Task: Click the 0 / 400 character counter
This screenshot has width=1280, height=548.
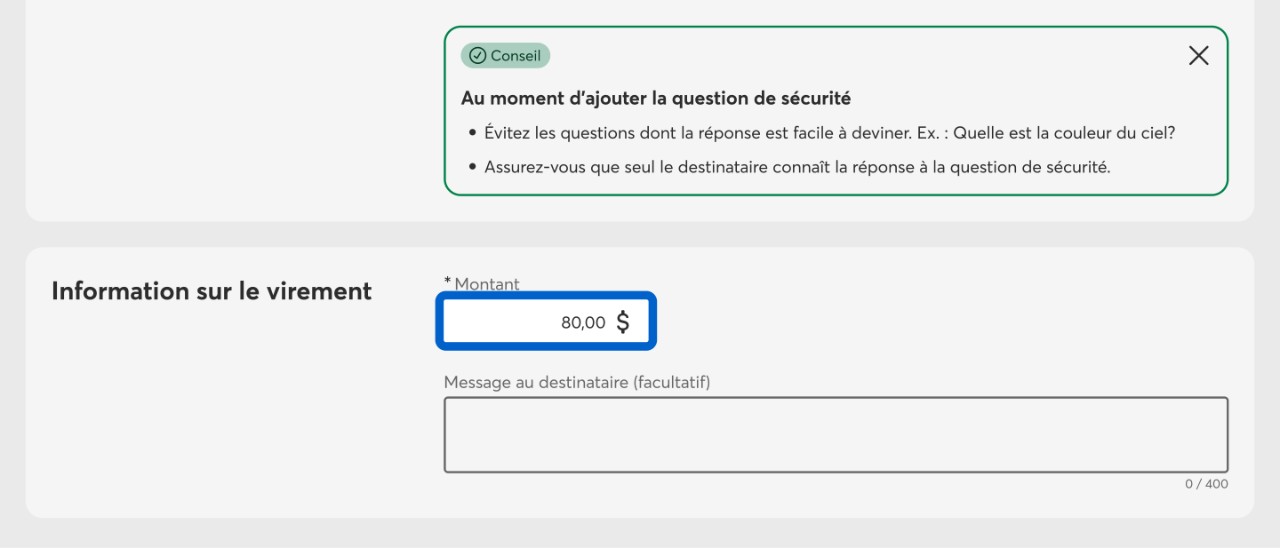Action: pos(1206,484)
